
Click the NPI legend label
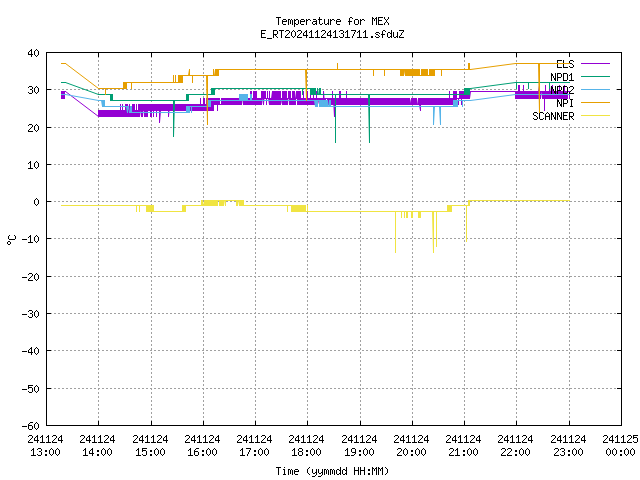[565, 103]
